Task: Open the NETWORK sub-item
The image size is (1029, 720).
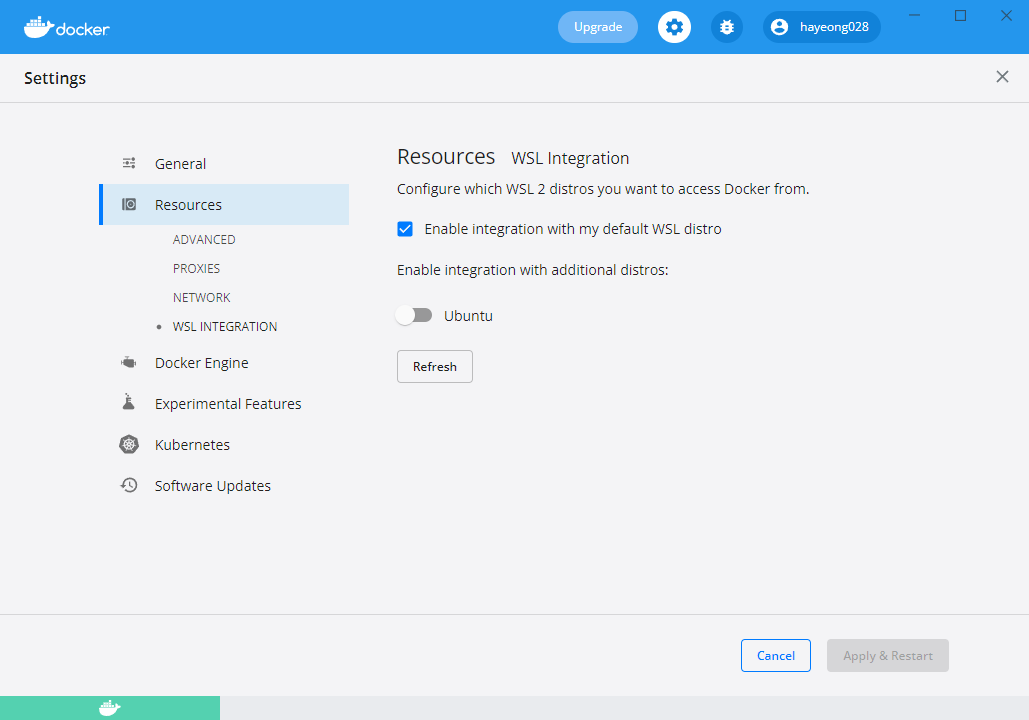Action: pyautogui.click(x=201, y=297)
